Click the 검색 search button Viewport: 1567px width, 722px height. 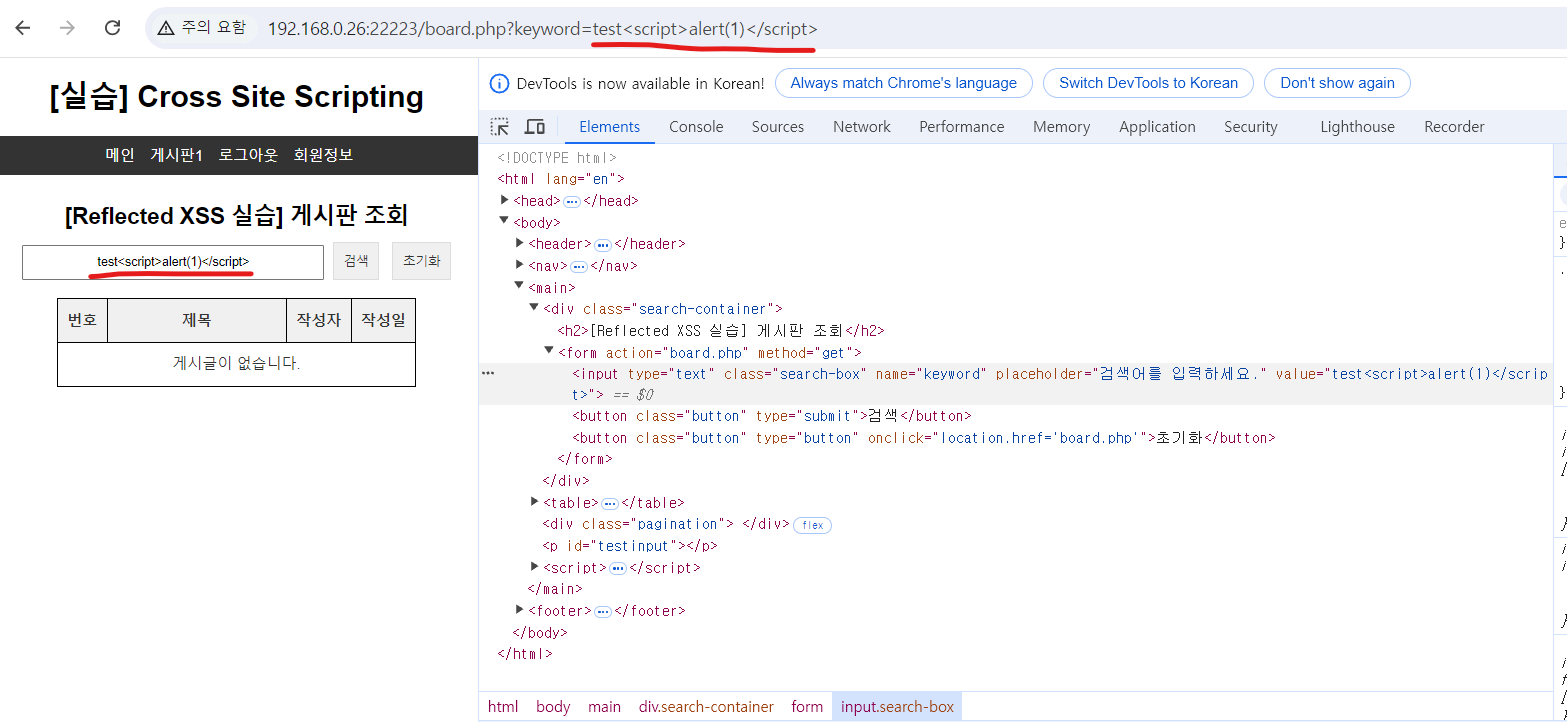pyautogui.click(x=356, y=261)
